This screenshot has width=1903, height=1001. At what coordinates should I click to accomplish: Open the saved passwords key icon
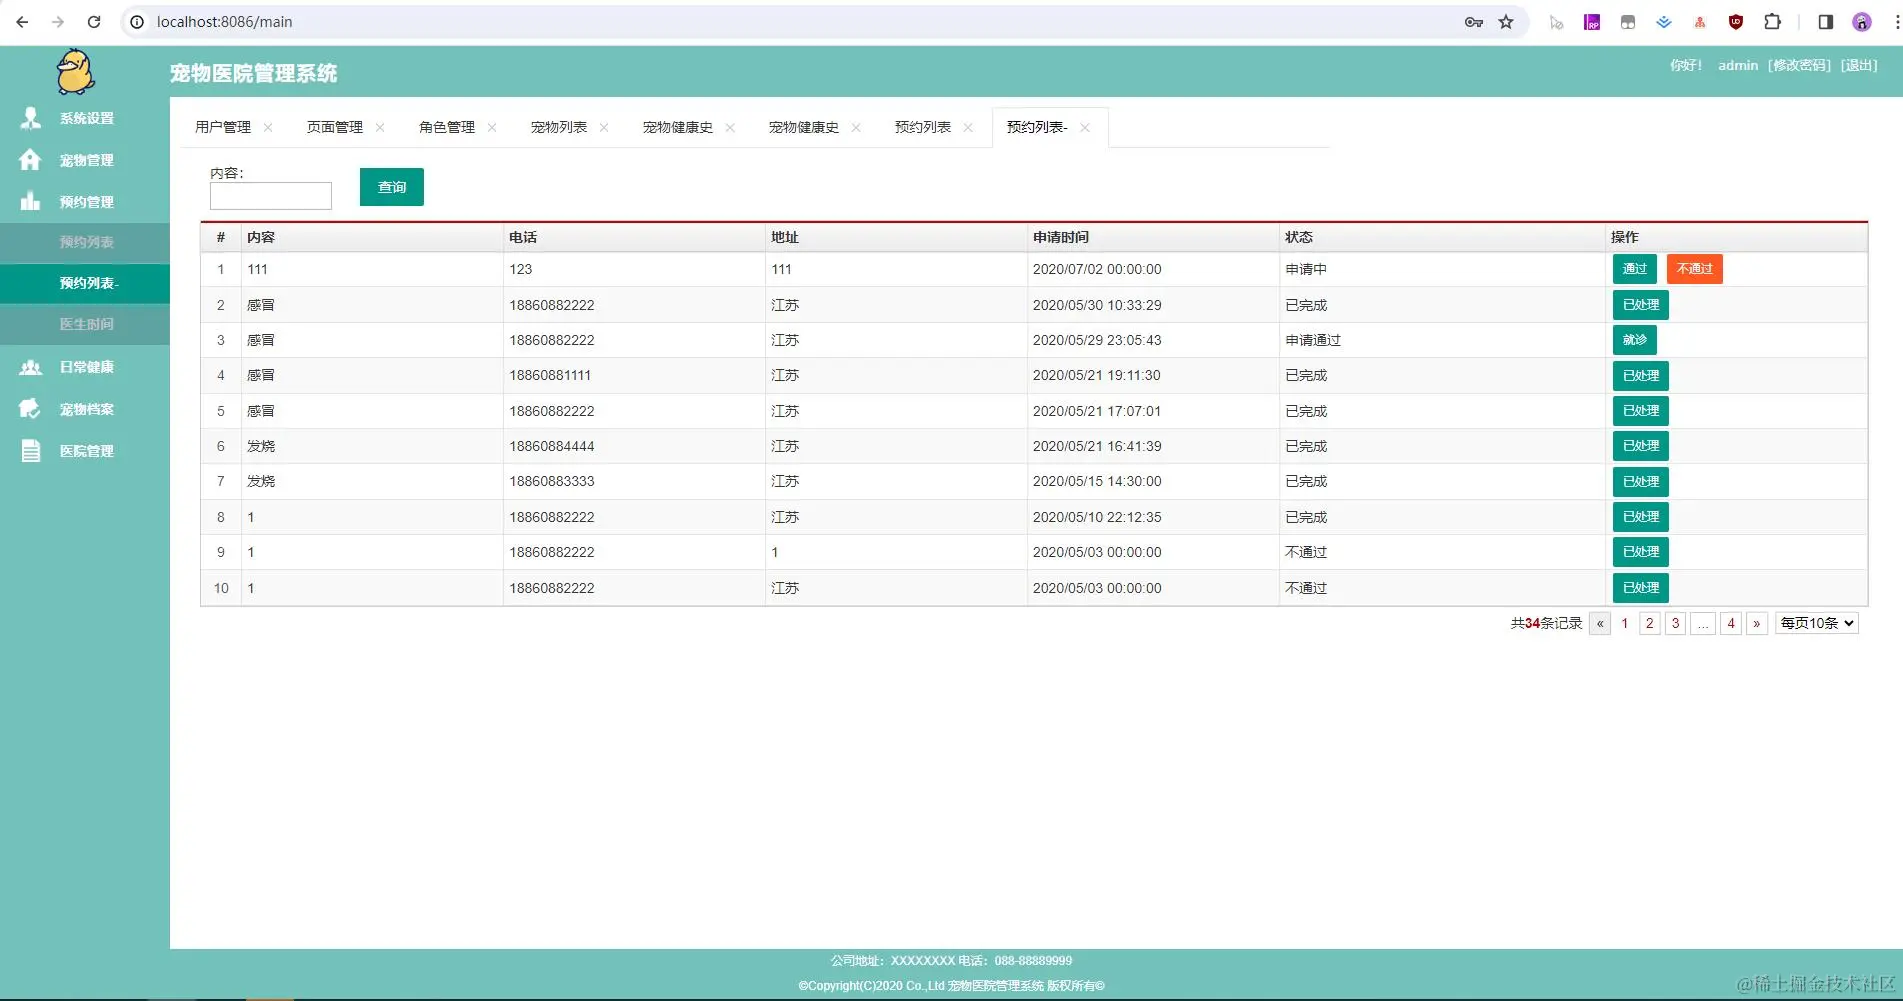coord(1473,22)
